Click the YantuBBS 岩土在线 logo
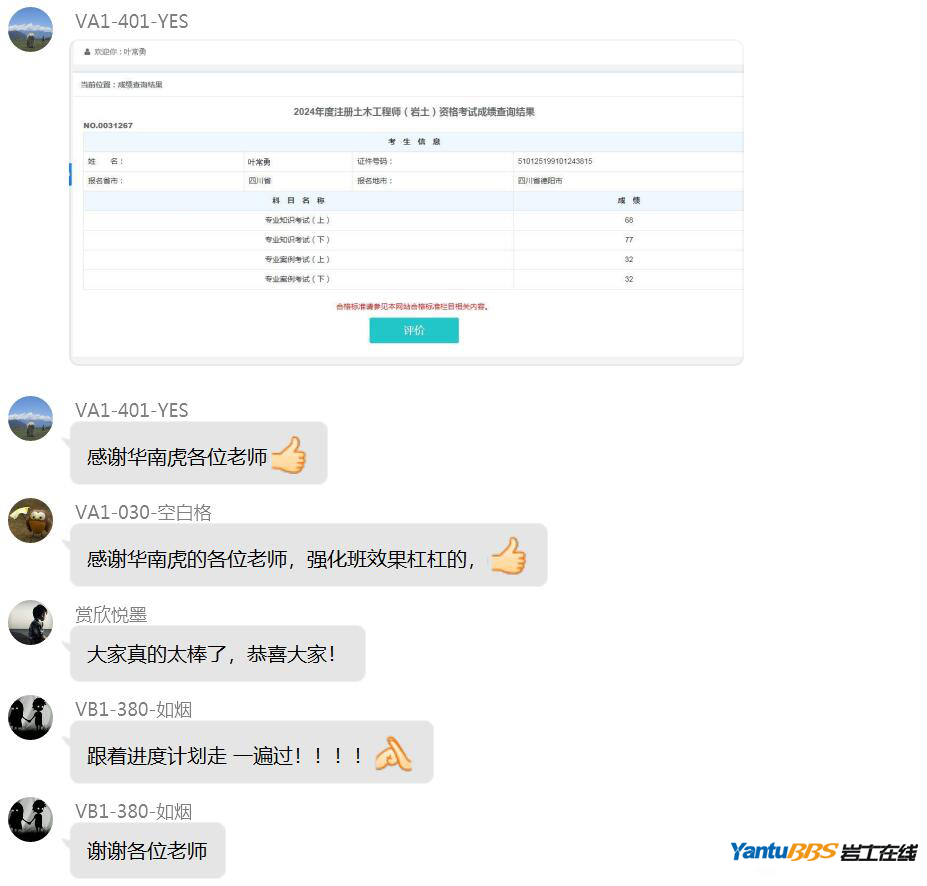The width and height of the screenshot is (927, 886). (x=822, y=852)
